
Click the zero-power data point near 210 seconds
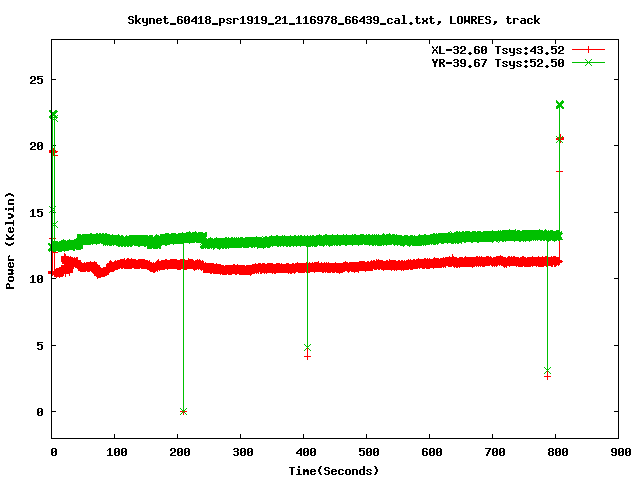pos(183,411)
